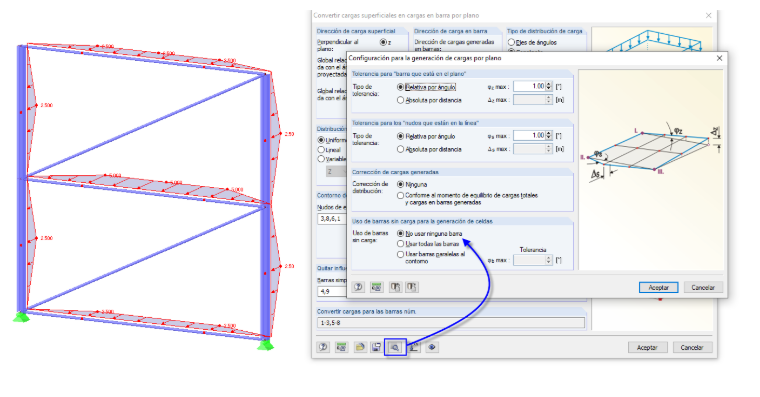760x397 pixels.
Task: Click the φz max value field
Action: pos(529,86)
